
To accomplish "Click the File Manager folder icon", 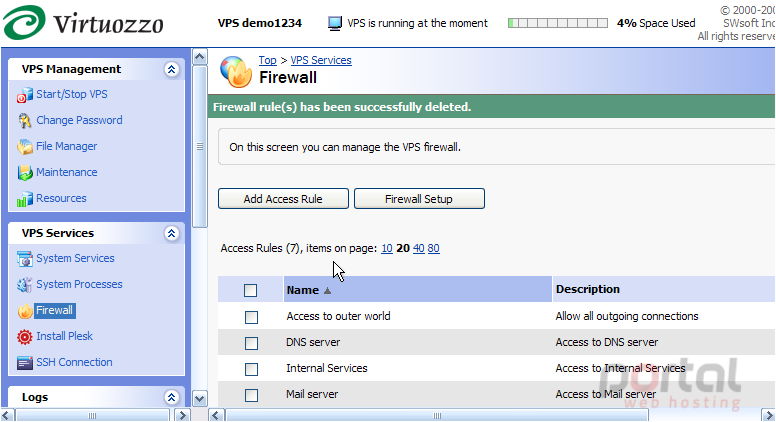I will [x=25, y=147].
